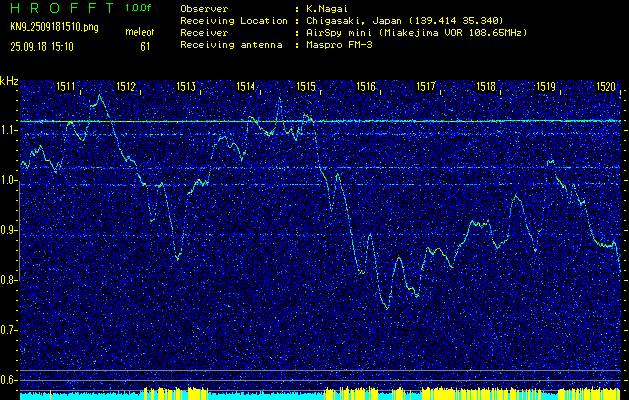Click the kHz axis unit label

tap(9, 81)
